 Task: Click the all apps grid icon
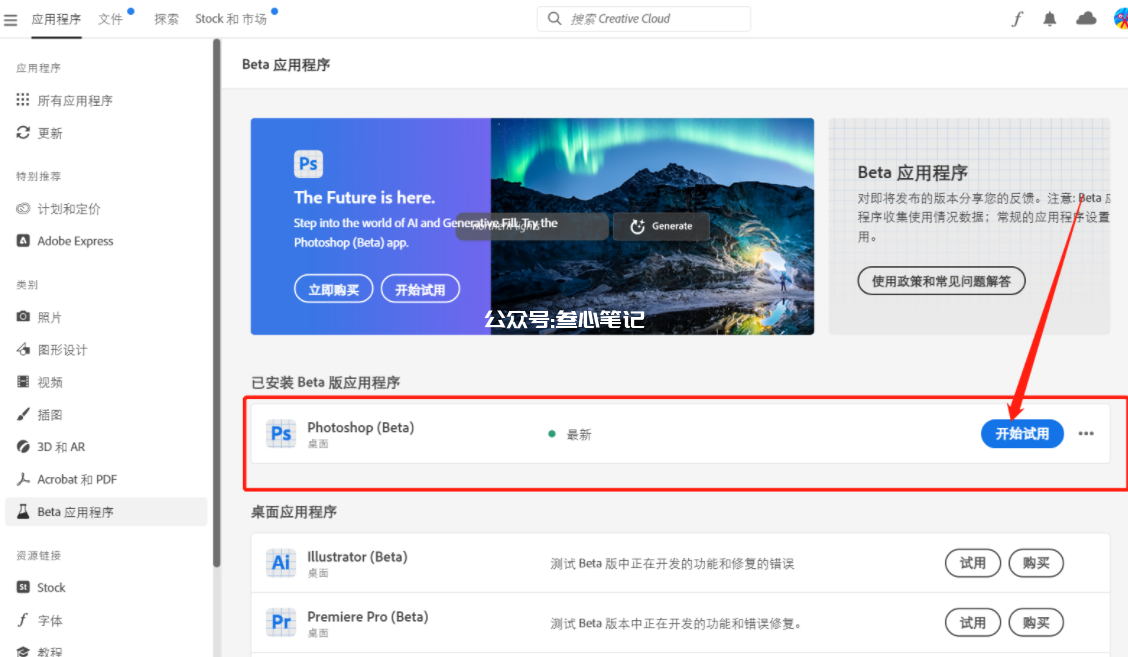(x=23, y=100)
